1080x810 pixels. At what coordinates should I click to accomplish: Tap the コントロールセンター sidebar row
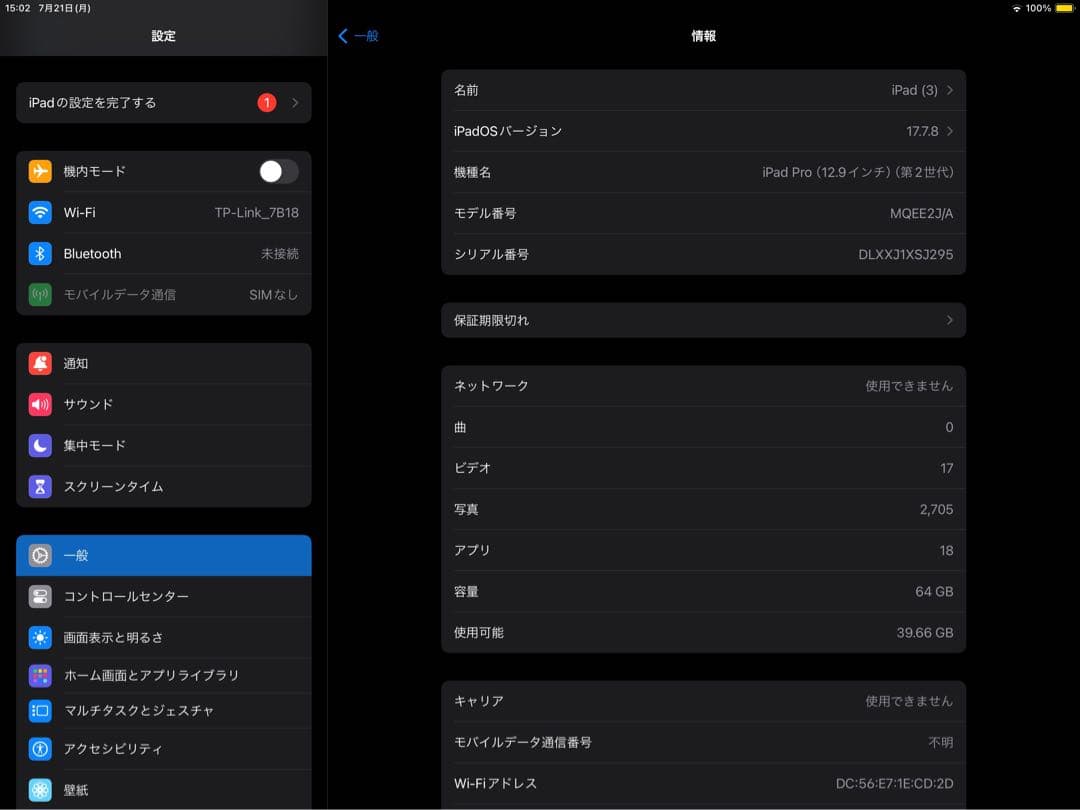[x=163, y=596]
